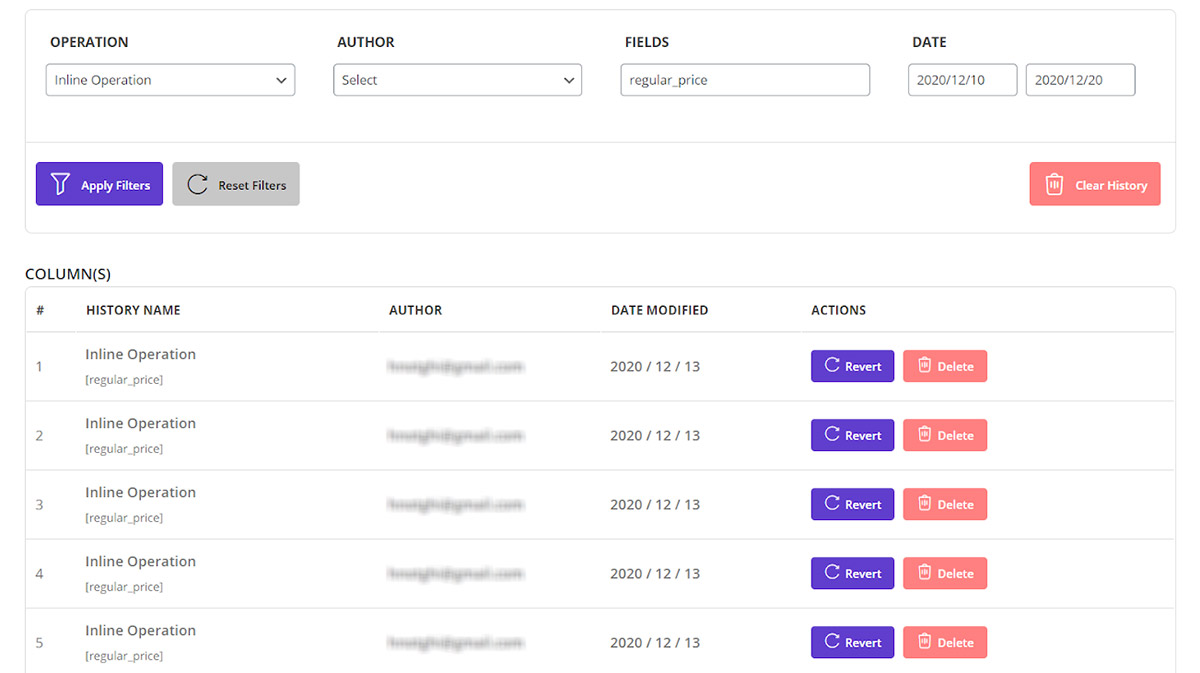Click the revert arrow icon in row 1
The height and width of the screenshot is (673, 1200).
tap(831, 366)
